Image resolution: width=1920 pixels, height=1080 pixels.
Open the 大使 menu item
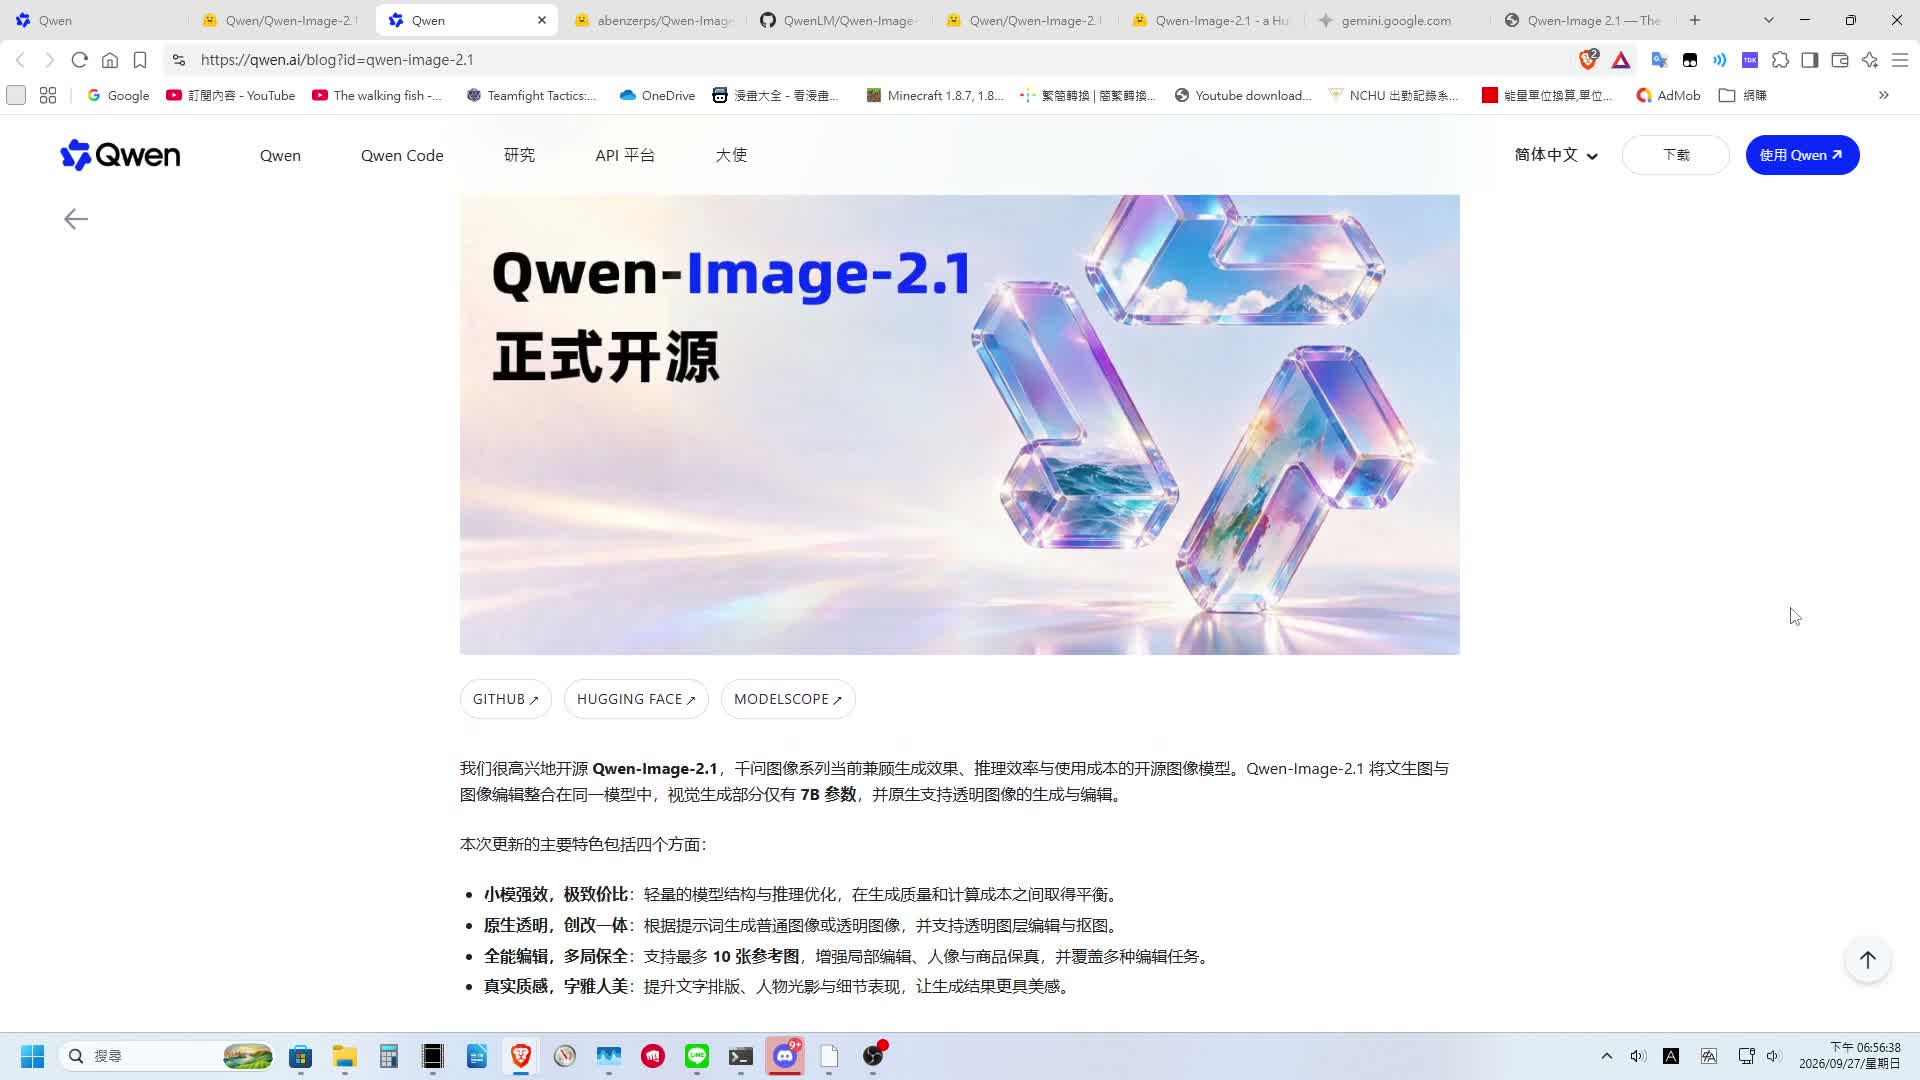click(731, 155)
